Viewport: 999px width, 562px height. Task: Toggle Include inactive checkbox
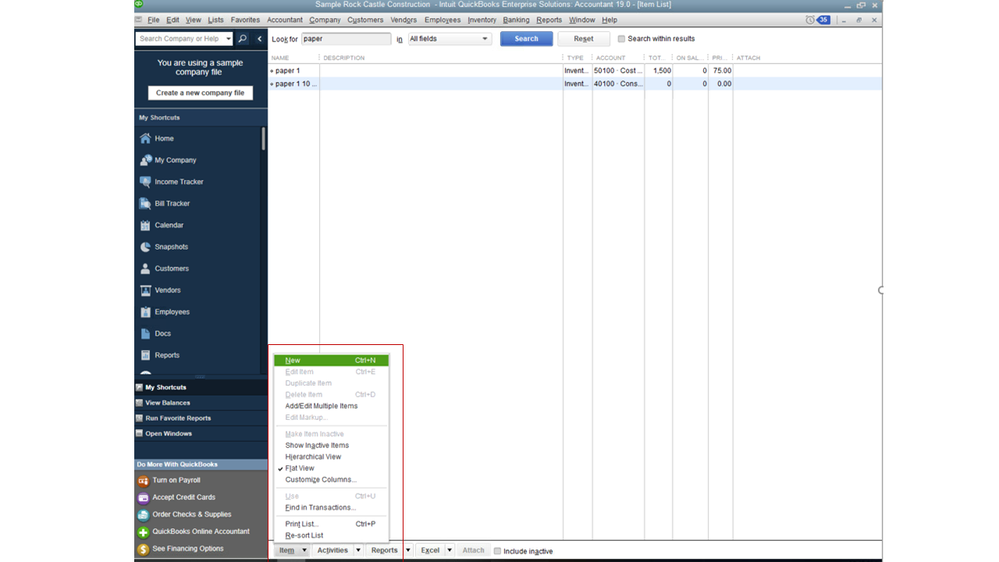498,551
